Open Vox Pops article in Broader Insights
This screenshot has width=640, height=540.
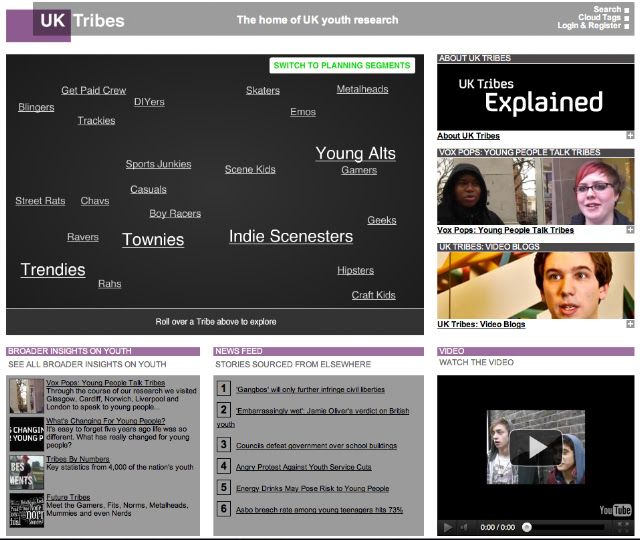pyautogui.click(x=106, y=382)
